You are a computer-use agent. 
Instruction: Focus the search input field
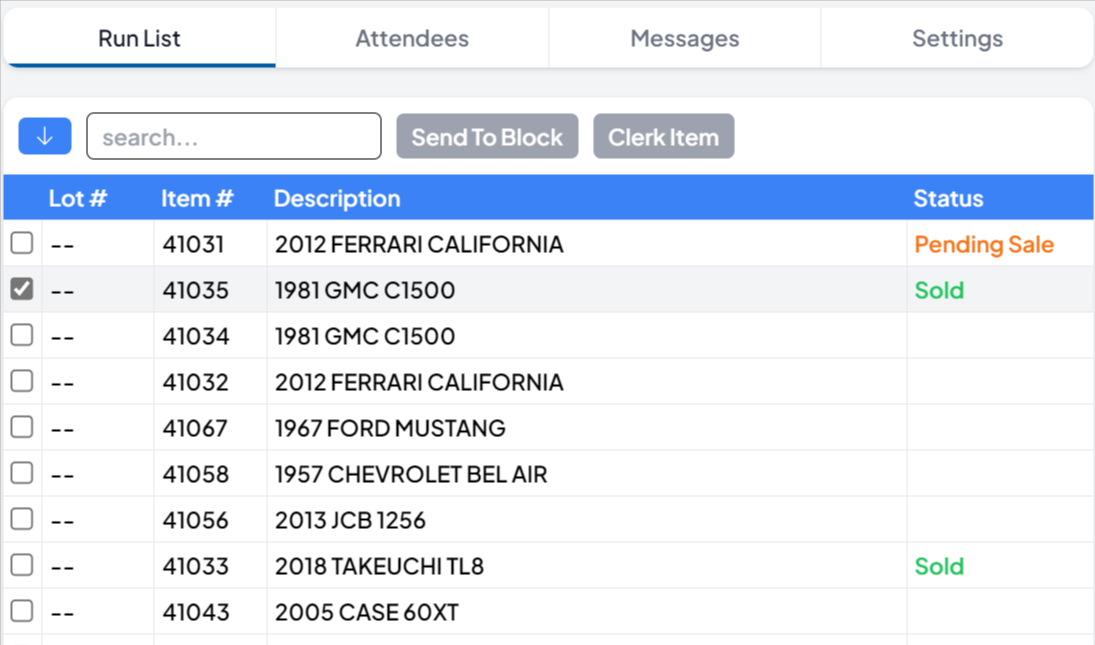click(x=234, y=137)
